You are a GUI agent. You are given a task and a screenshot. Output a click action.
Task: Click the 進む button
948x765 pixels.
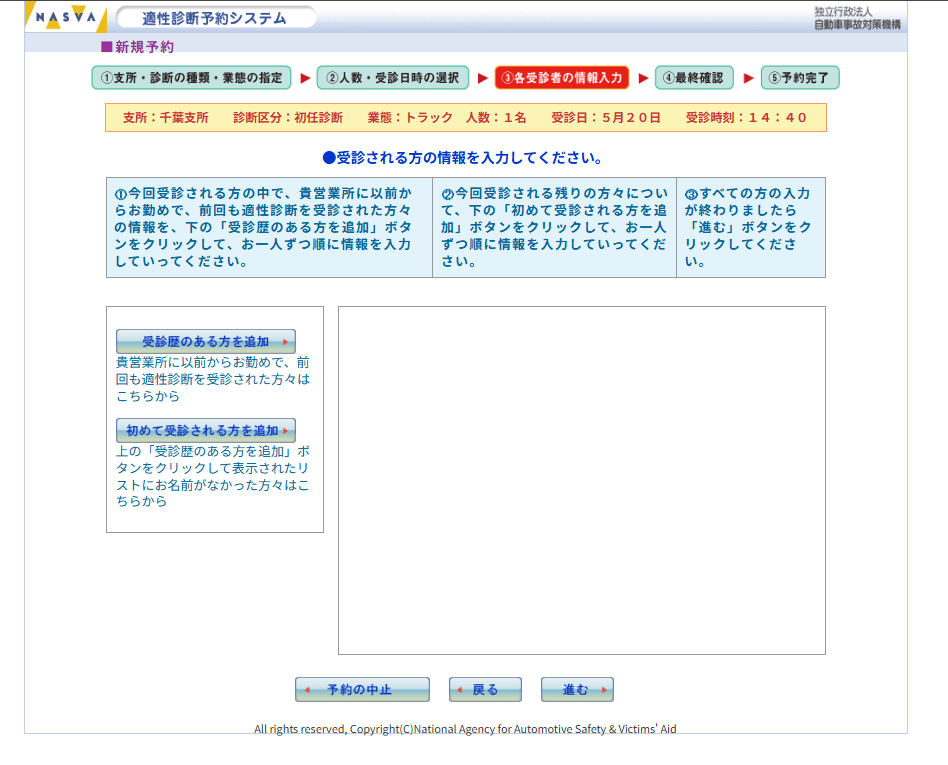pyautogui.click(x=577, y=689)
